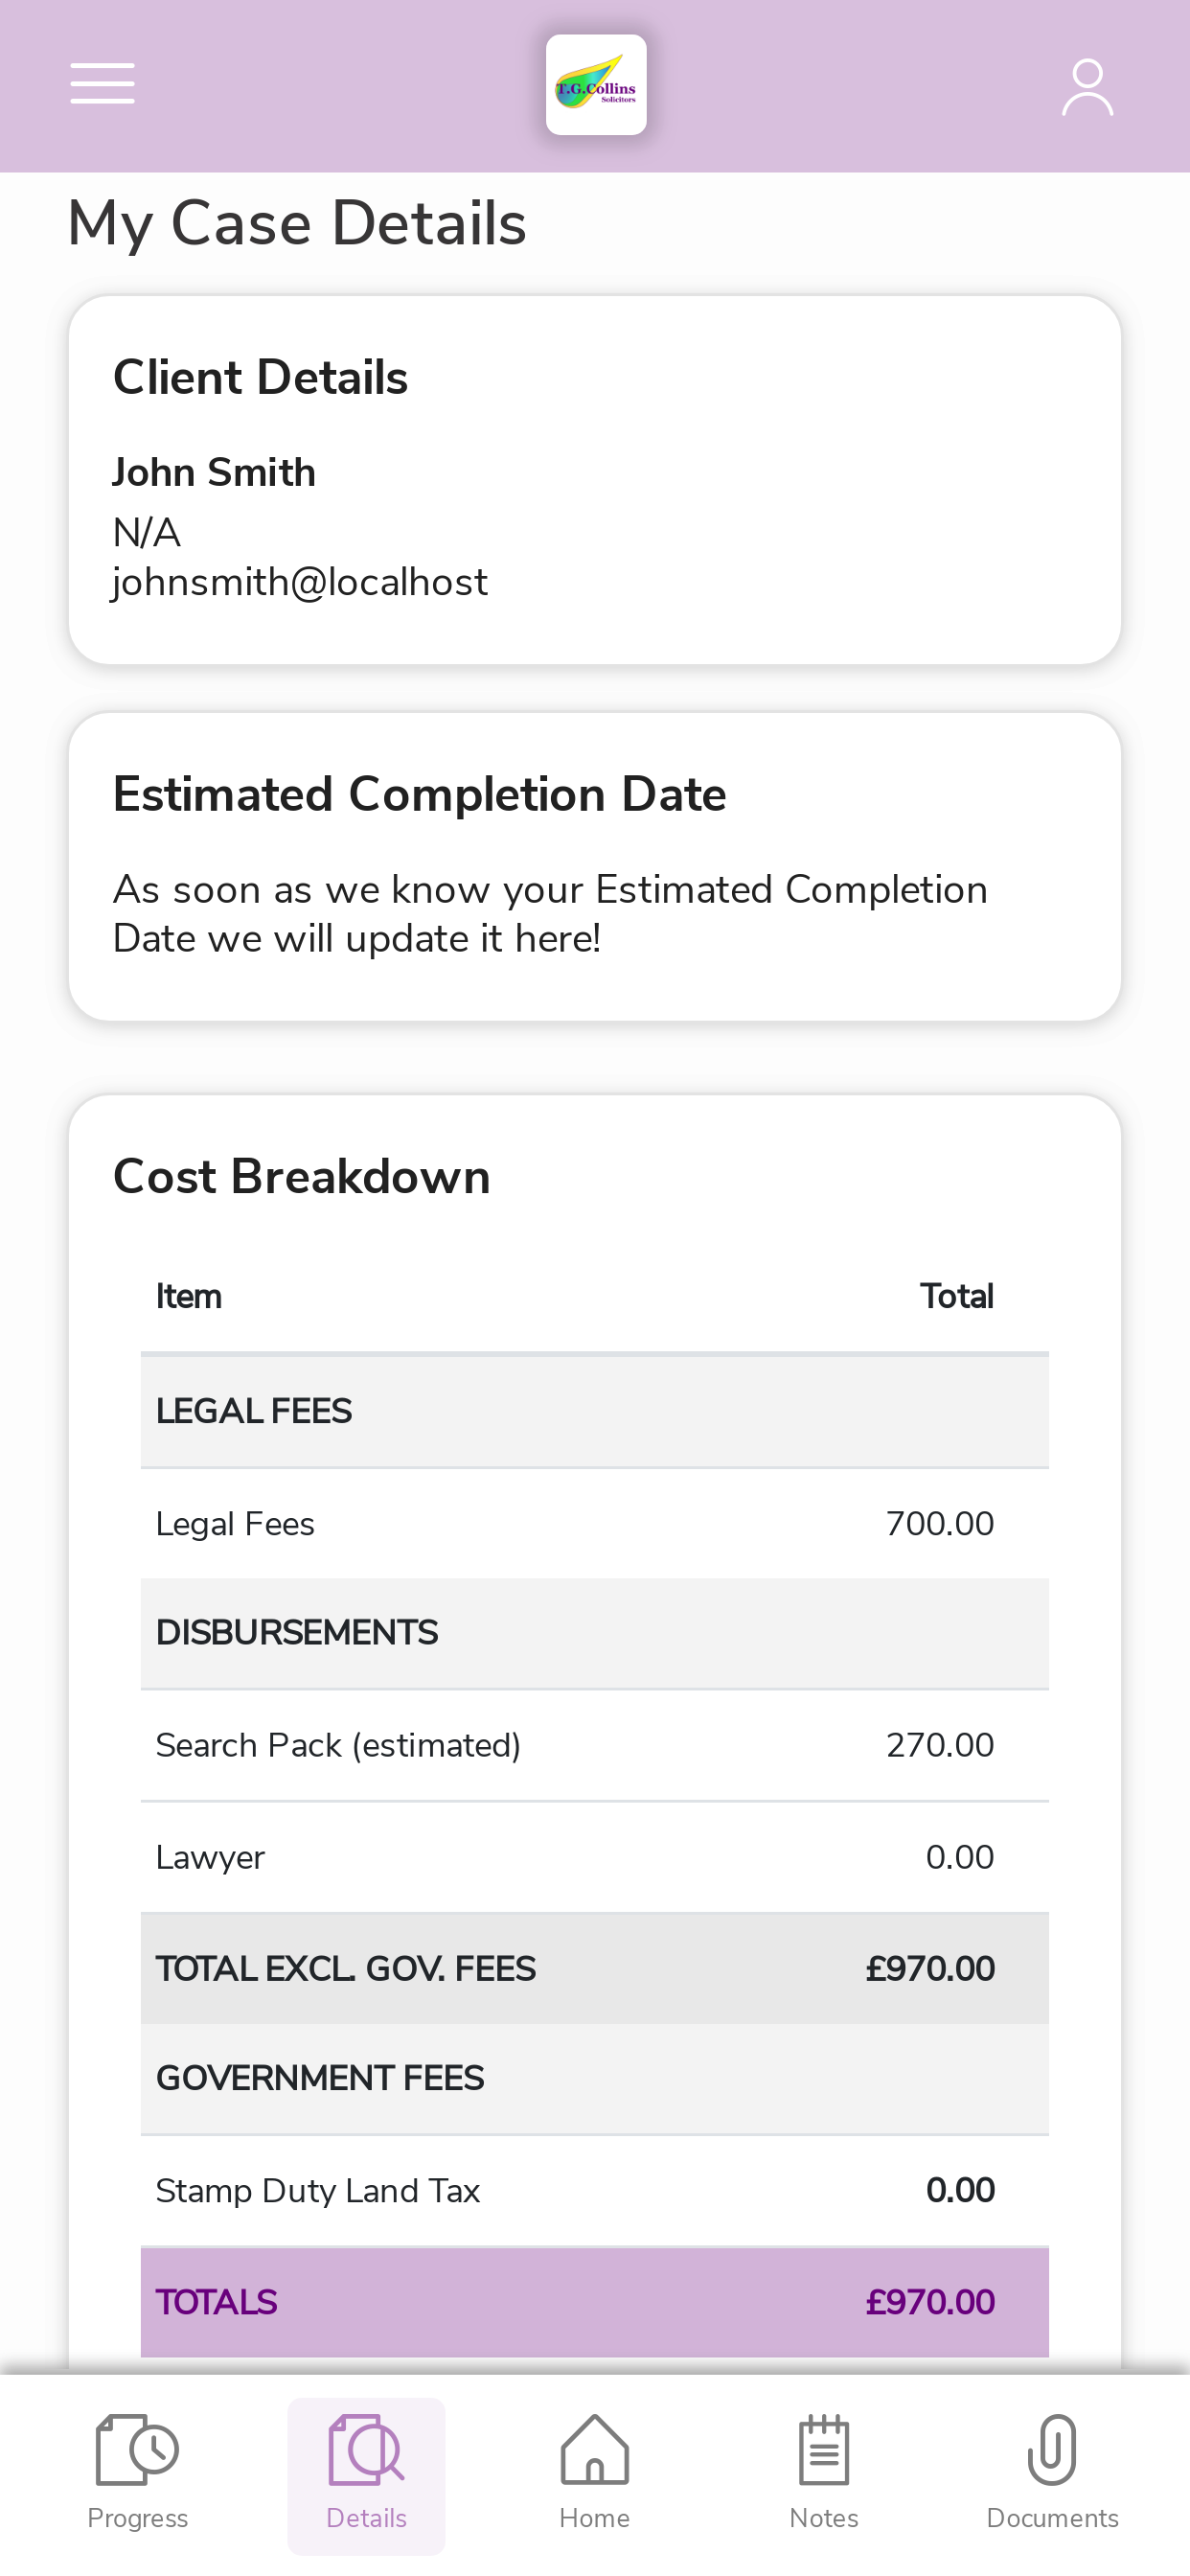Tap the Estimated Completion Date card
Image resolution: width=1190 pixels, height=2576 pixels.
coord(595,866)
